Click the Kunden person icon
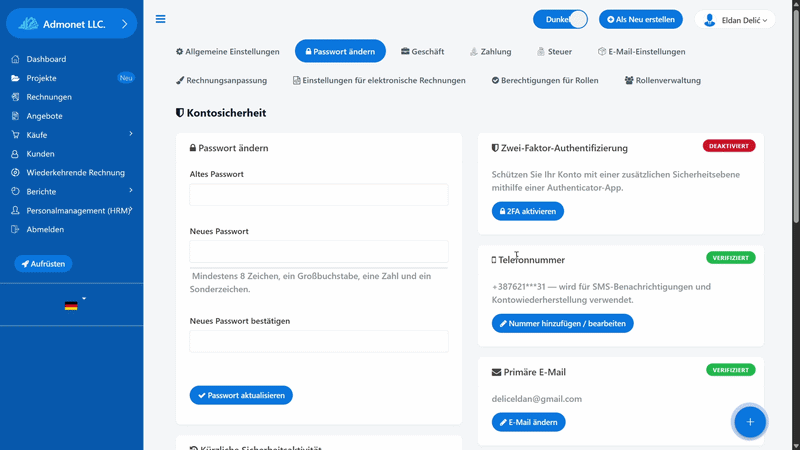The height and width of the screenshot is (450, 800). (x=15, y=154)
